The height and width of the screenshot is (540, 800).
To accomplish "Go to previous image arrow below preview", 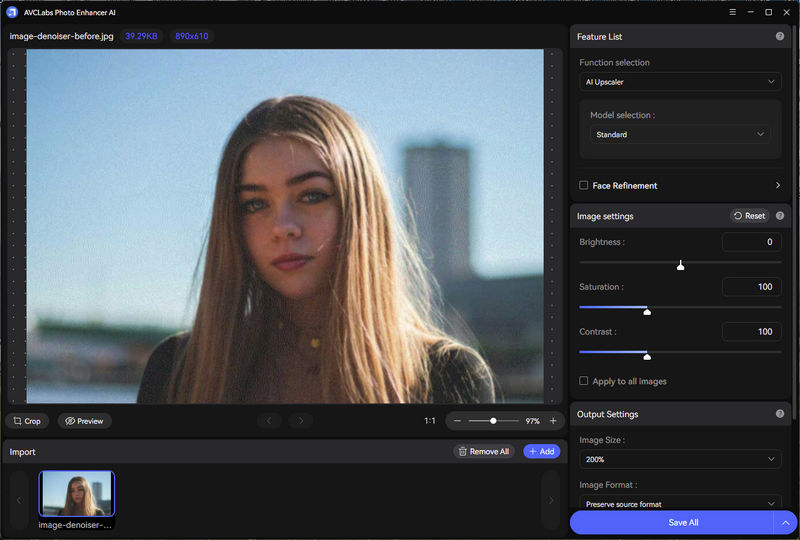I will click(269, 421).
